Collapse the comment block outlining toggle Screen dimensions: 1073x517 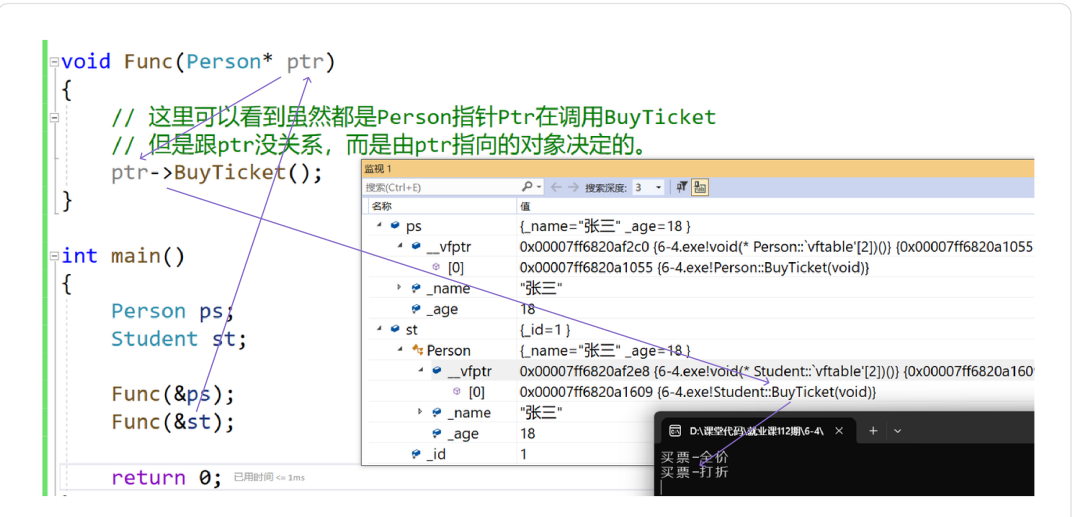[53, 118]
